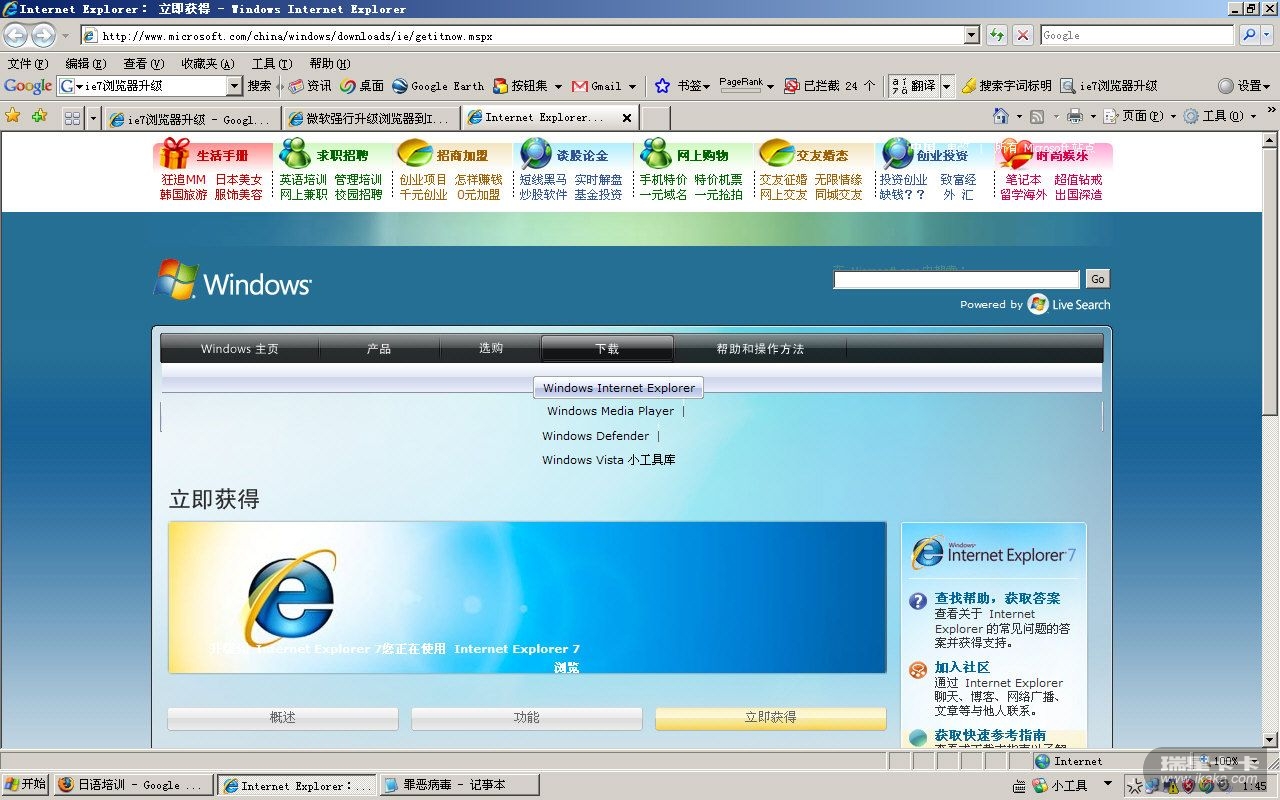Click the Gmail envelope toolbar button
Viewport: 1280px width, 800px height.
pyautogui.click(x=597, y=86)
